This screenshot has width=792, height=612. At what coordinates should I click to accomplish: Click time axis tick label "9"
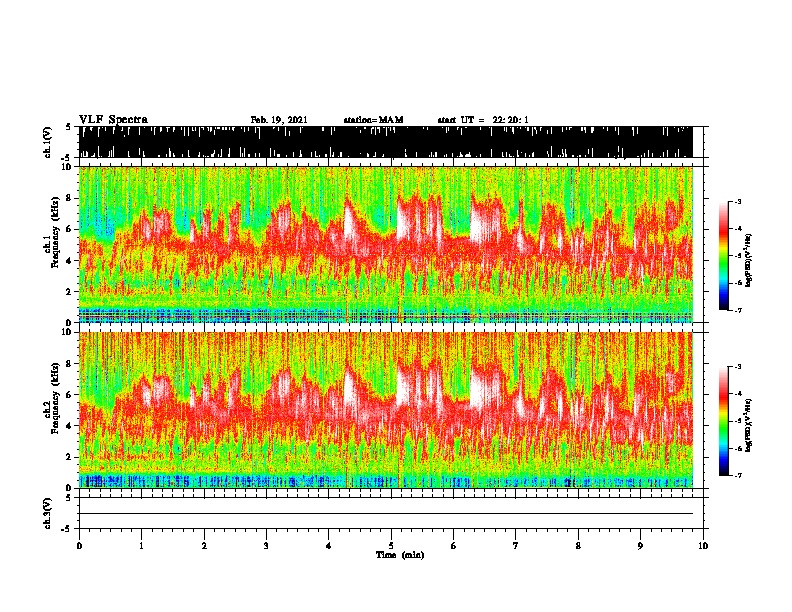click(x=640, y=545)
